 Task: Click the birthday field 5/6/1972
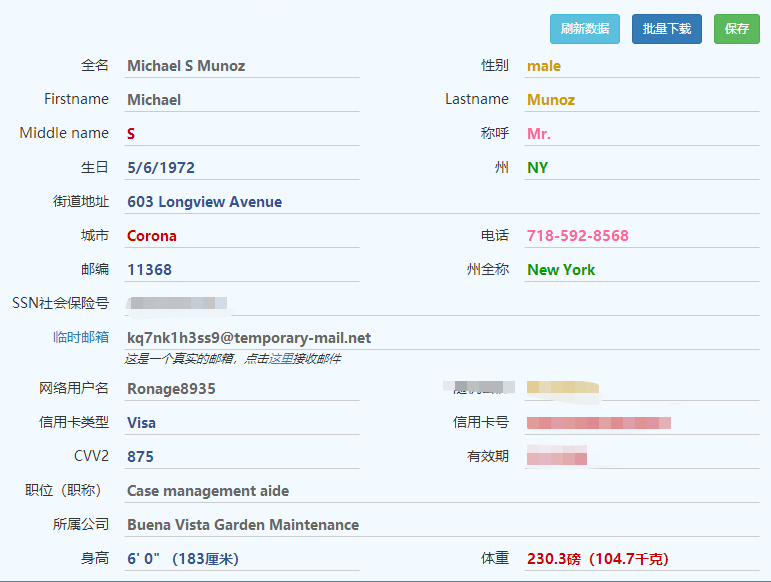click(242, 168)
